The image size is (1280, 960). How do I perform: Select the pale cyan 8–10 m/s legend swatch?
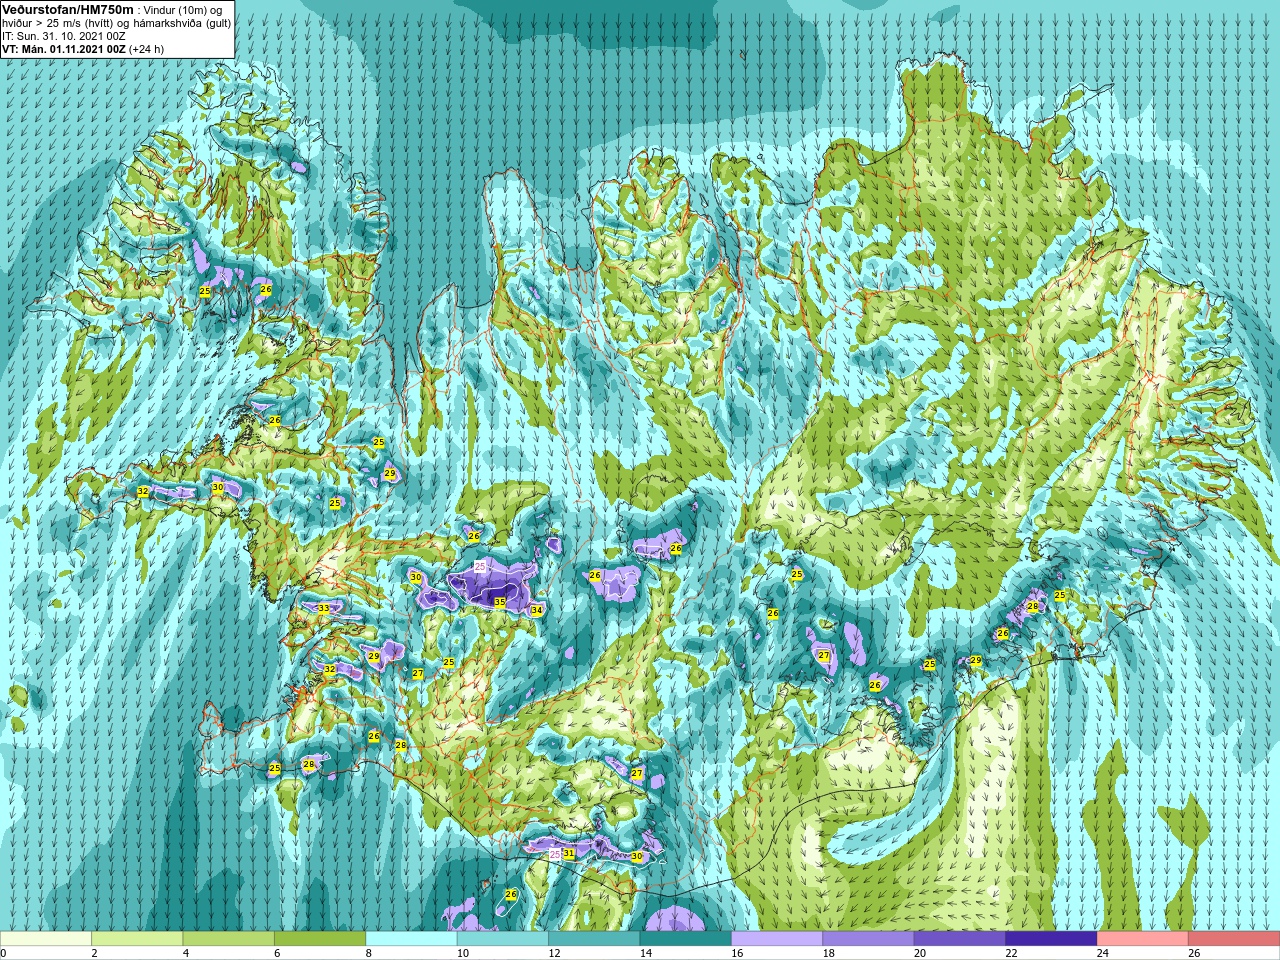pos(411,939)
